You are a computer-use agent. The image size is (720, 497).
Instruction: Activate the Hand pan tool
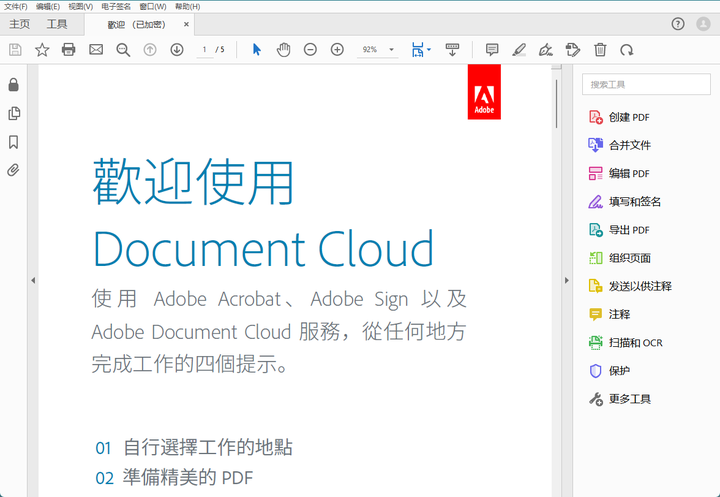[x=283, y=50]
